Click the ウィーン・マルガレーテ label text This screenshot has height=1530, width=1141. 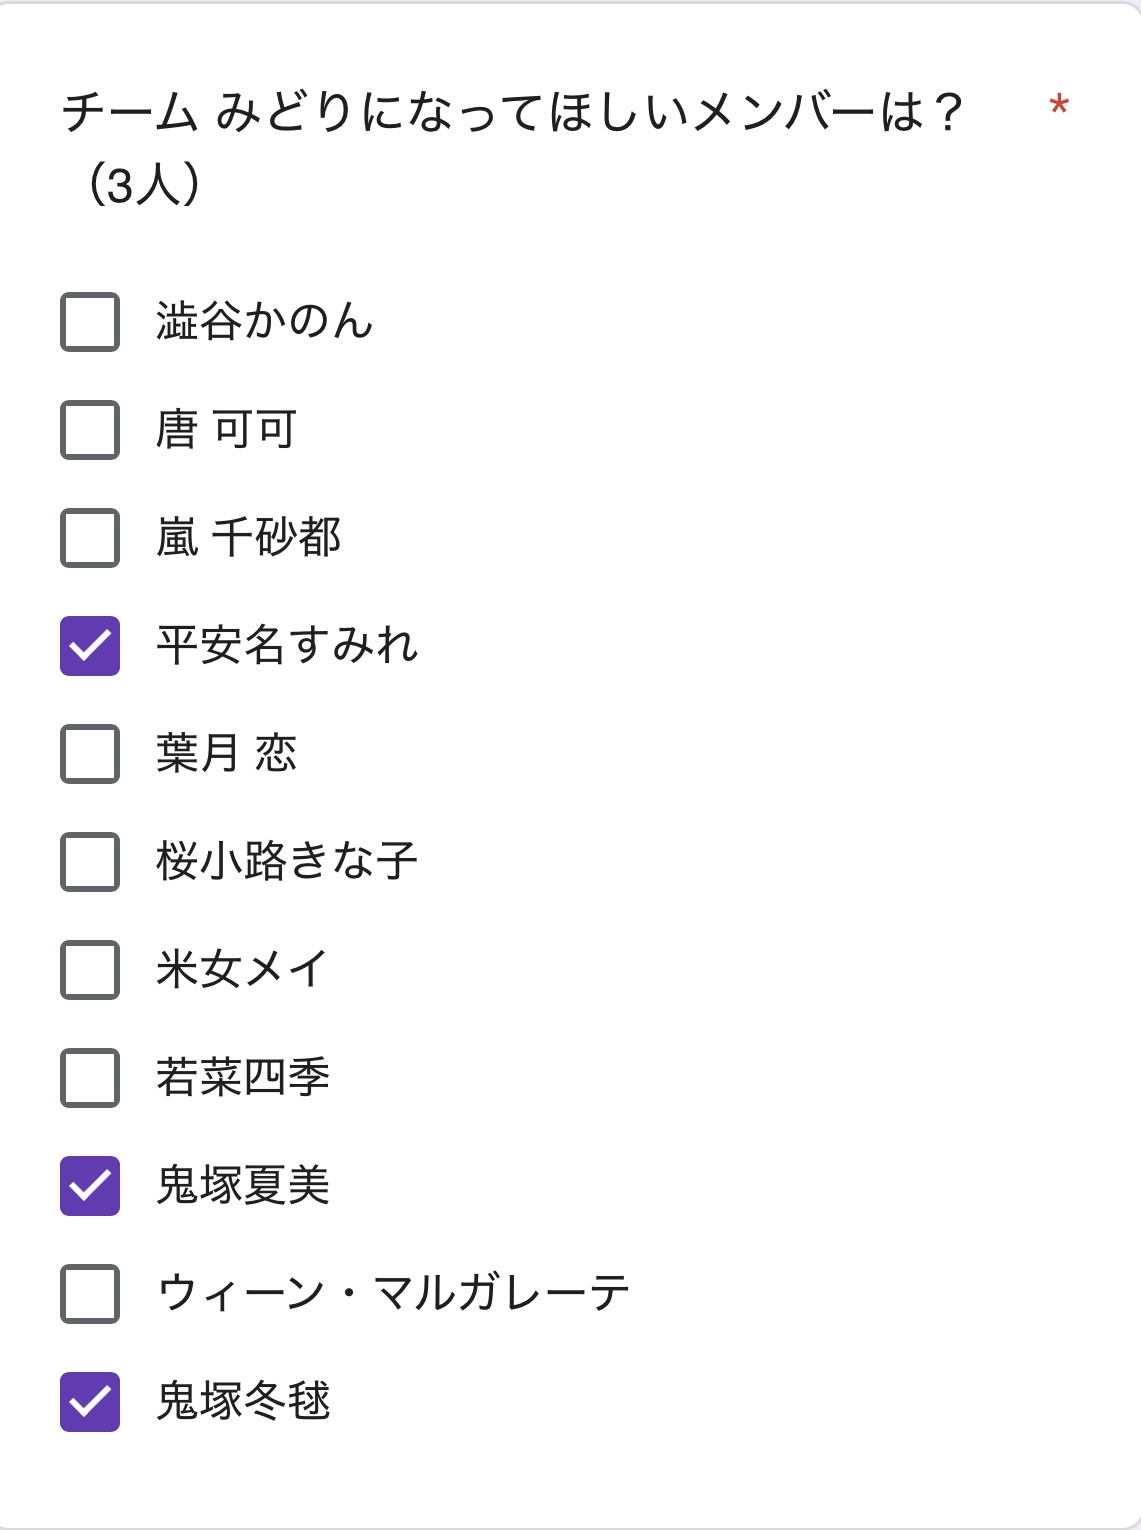pyautogui.click(x=393, y=1294)
